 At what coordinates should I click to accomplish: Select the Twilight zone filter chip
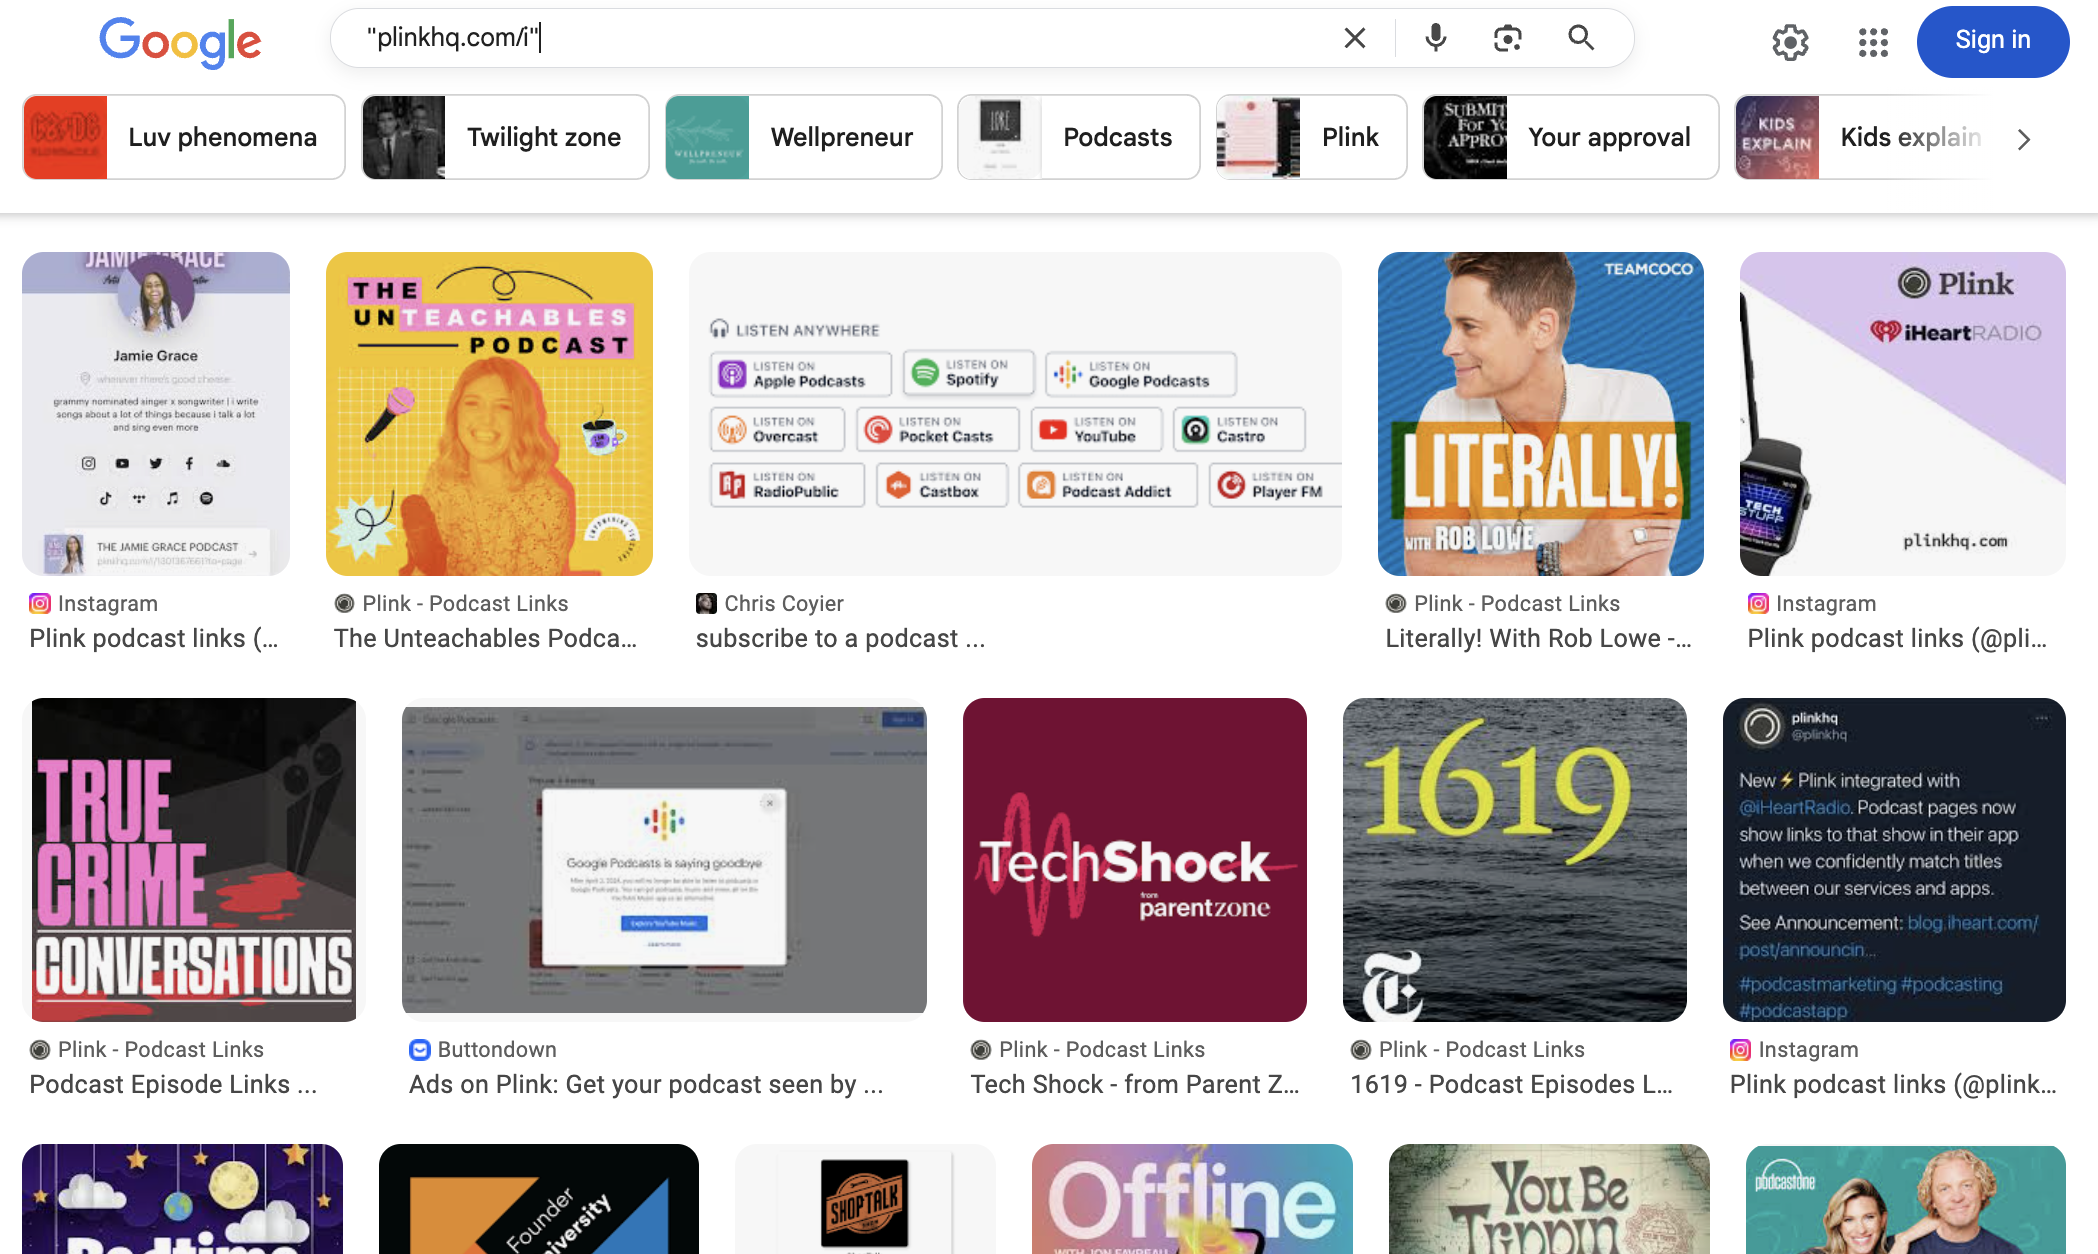[x=505, y=137]
